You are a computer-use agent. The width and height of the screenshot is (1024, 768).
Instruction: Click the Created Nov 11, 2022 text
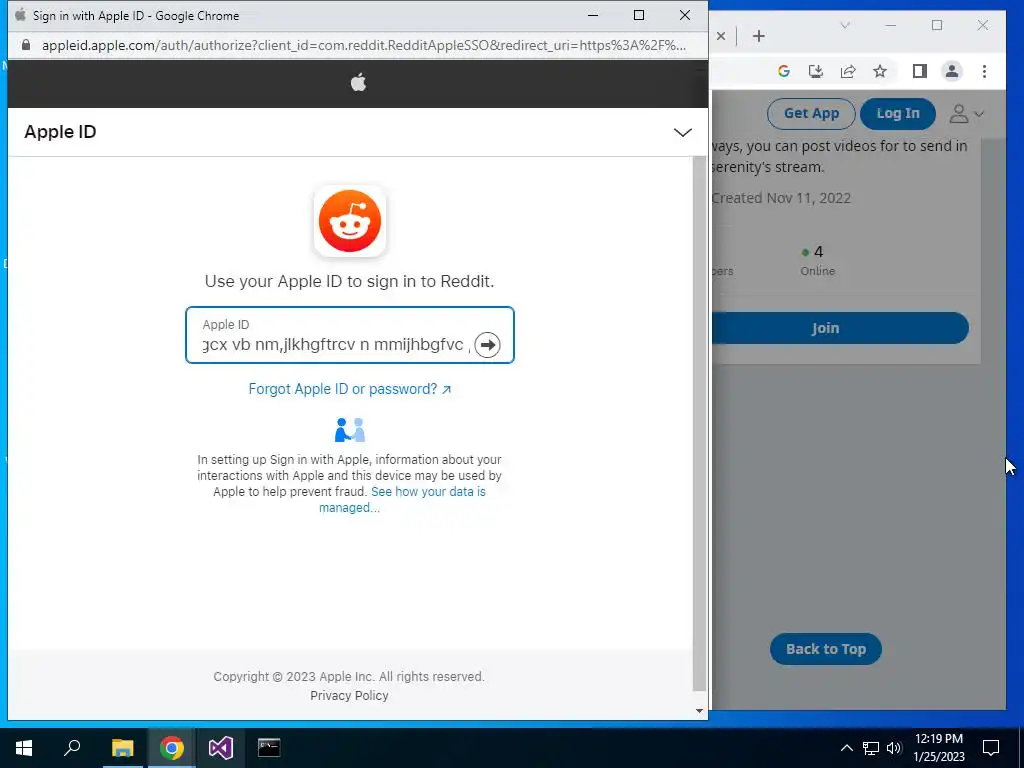point(781,198)
